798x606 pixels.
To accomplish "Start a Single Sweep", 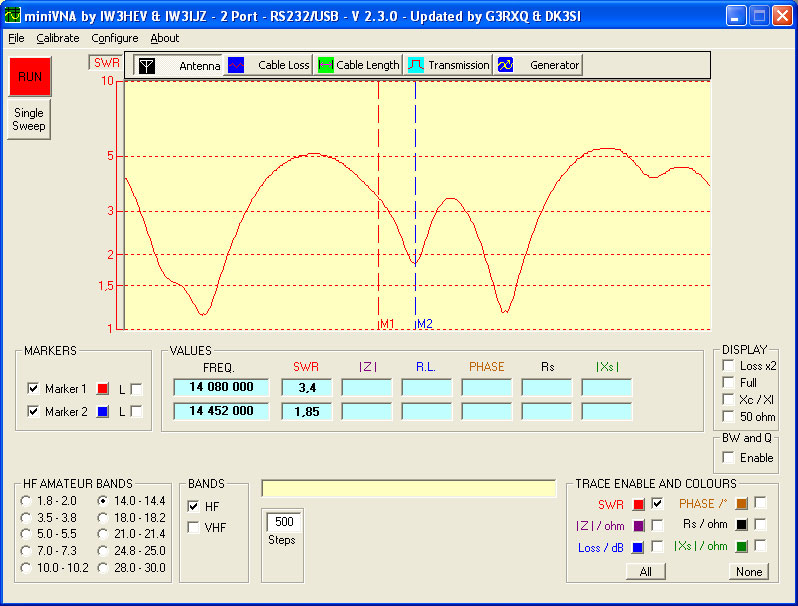I will (28, 120).
